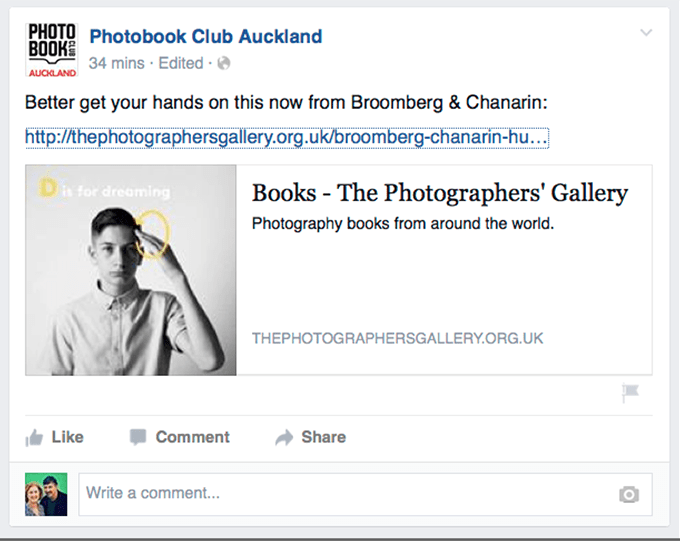Click the THEPHOTOGRAPHERSGALLERY.ORG.UK domain label
680x541 pixels.
tap(398, 338)
